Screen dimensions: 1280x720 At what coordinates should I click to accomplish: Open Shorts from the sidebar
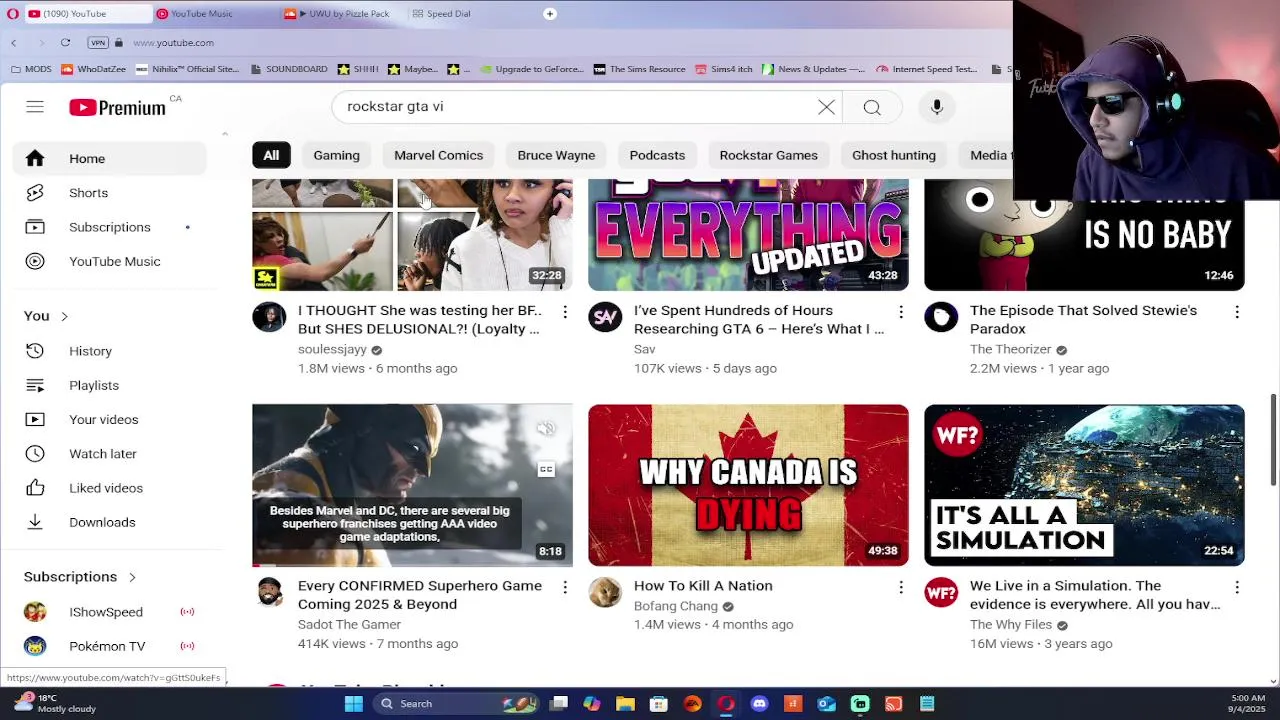coord(110,193)
